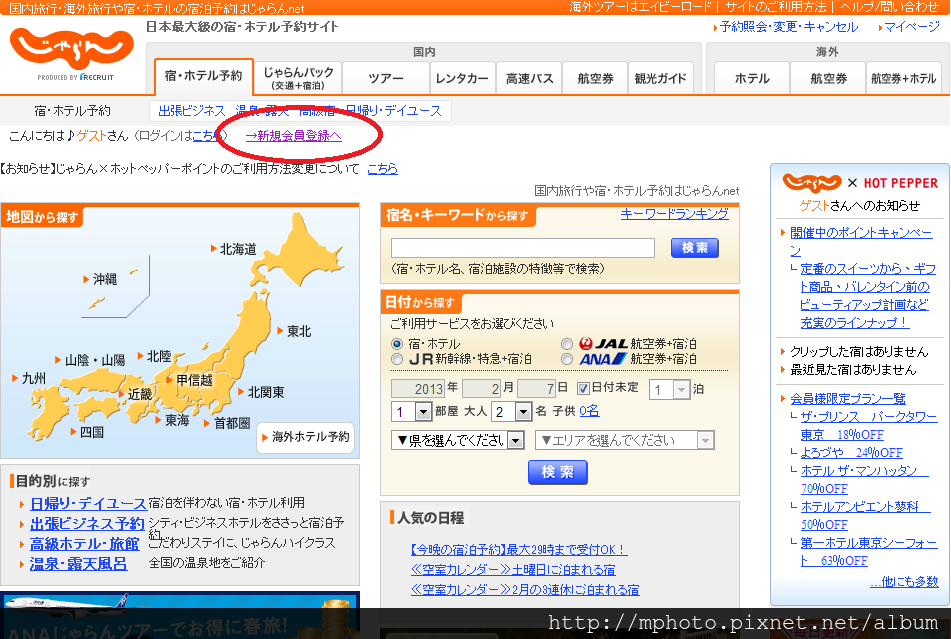Screen dimensions: 951x639
Task: Open the キーワードランキング link
Action: pos(674,213)
